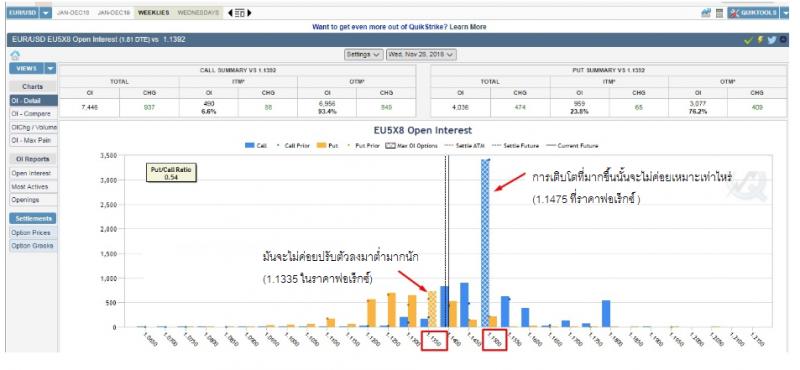Click the CALL SUMMARY VS 1.1392 header

click(x=238, y=70)
